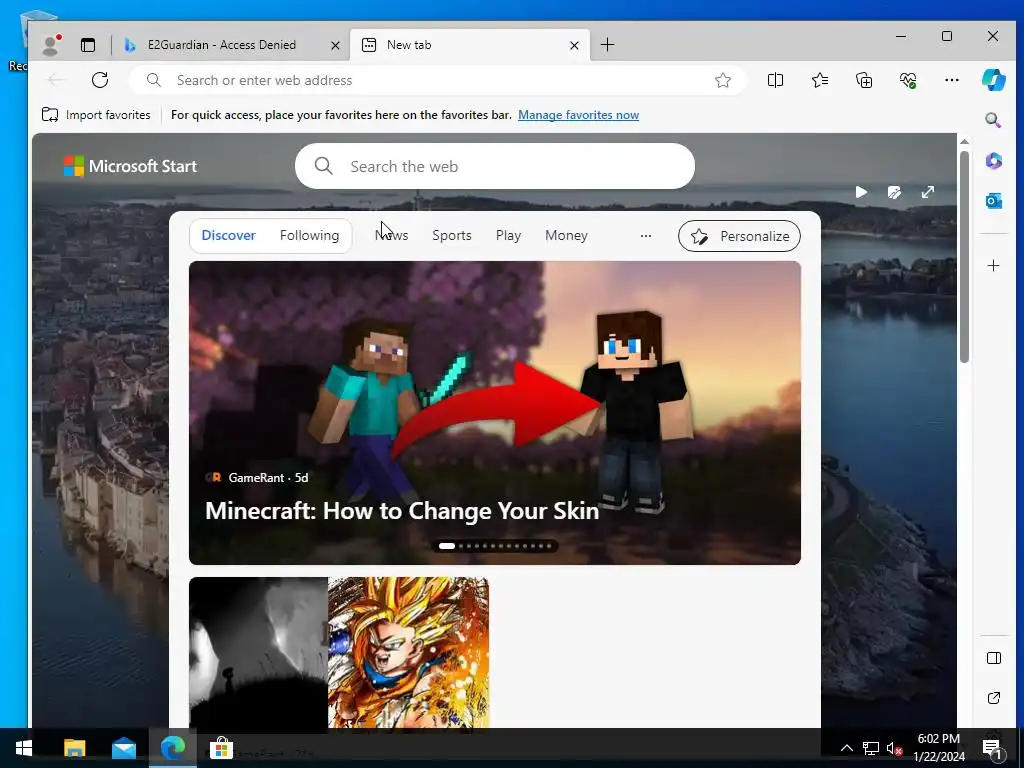Open the Money category

(x=566, y=235)
